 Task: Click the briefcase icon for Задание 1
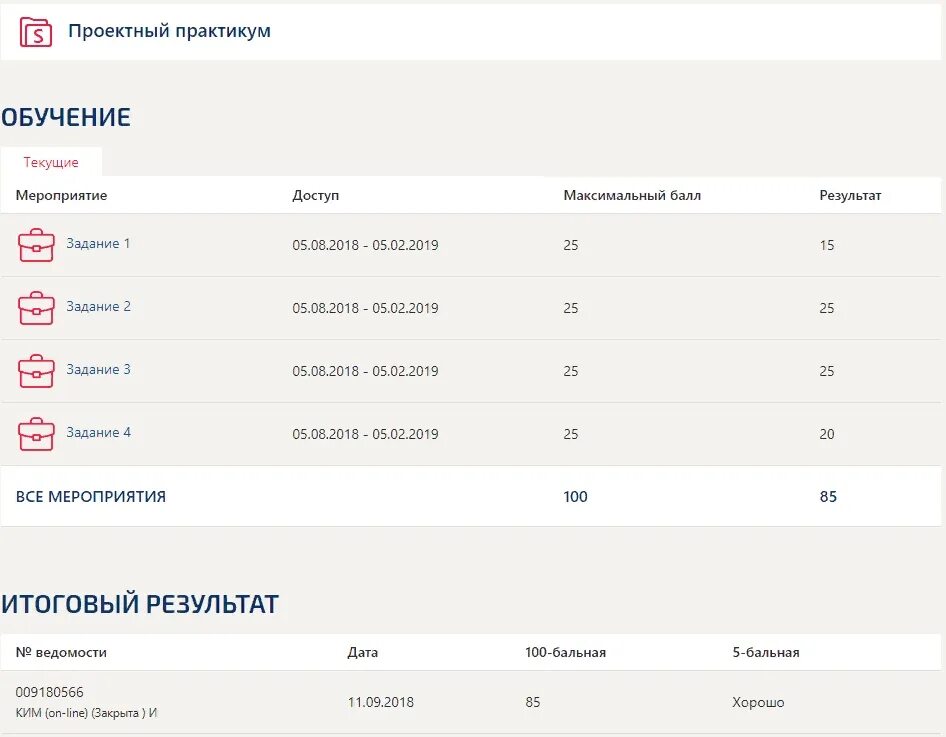click(36, 245)
